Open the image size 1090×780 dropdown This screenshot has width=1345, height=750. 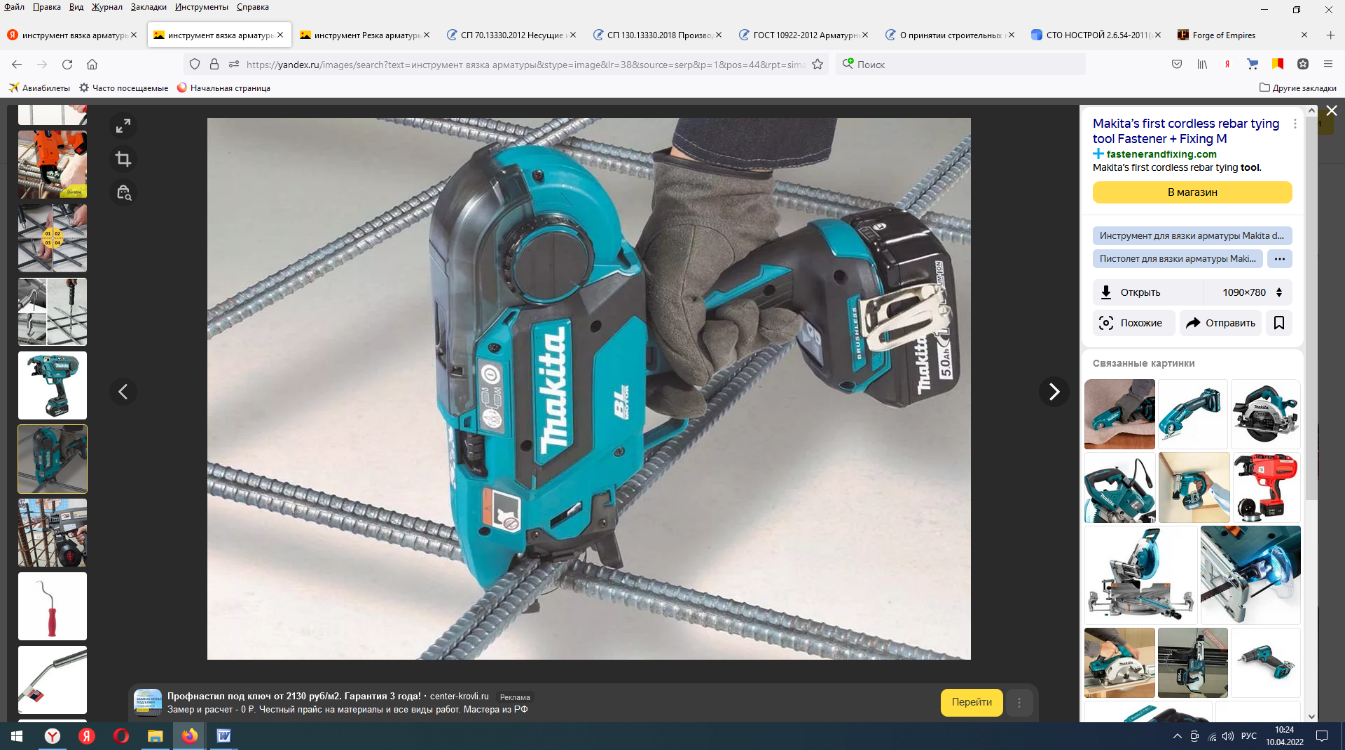pos(1248,292)
